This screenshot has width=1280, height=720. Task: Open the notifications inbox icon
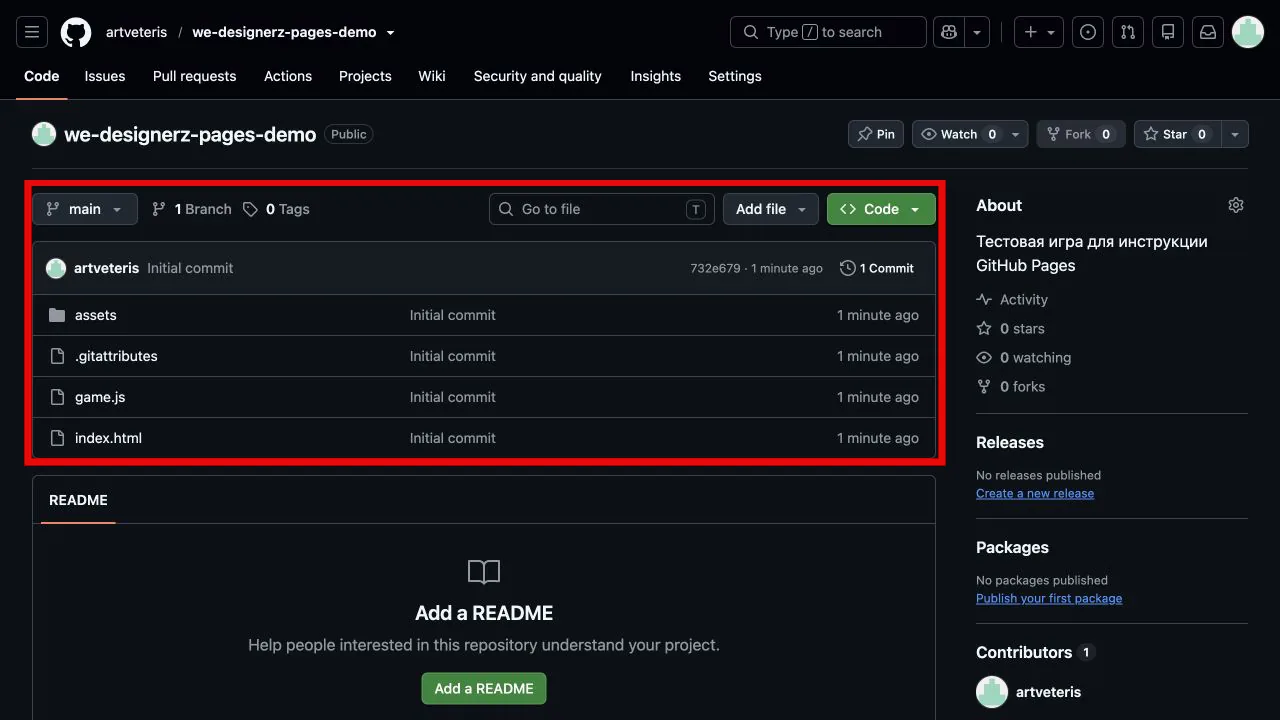[1208, 32]
